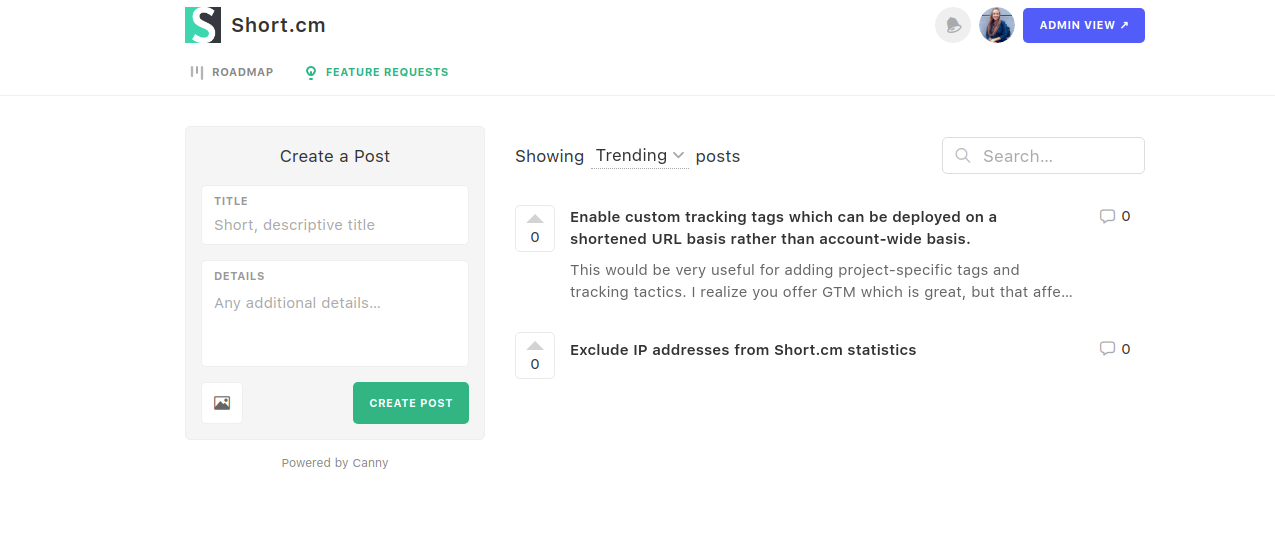
Task: Open comments on Exclude IP addresses post
Action: (1114, 349)
